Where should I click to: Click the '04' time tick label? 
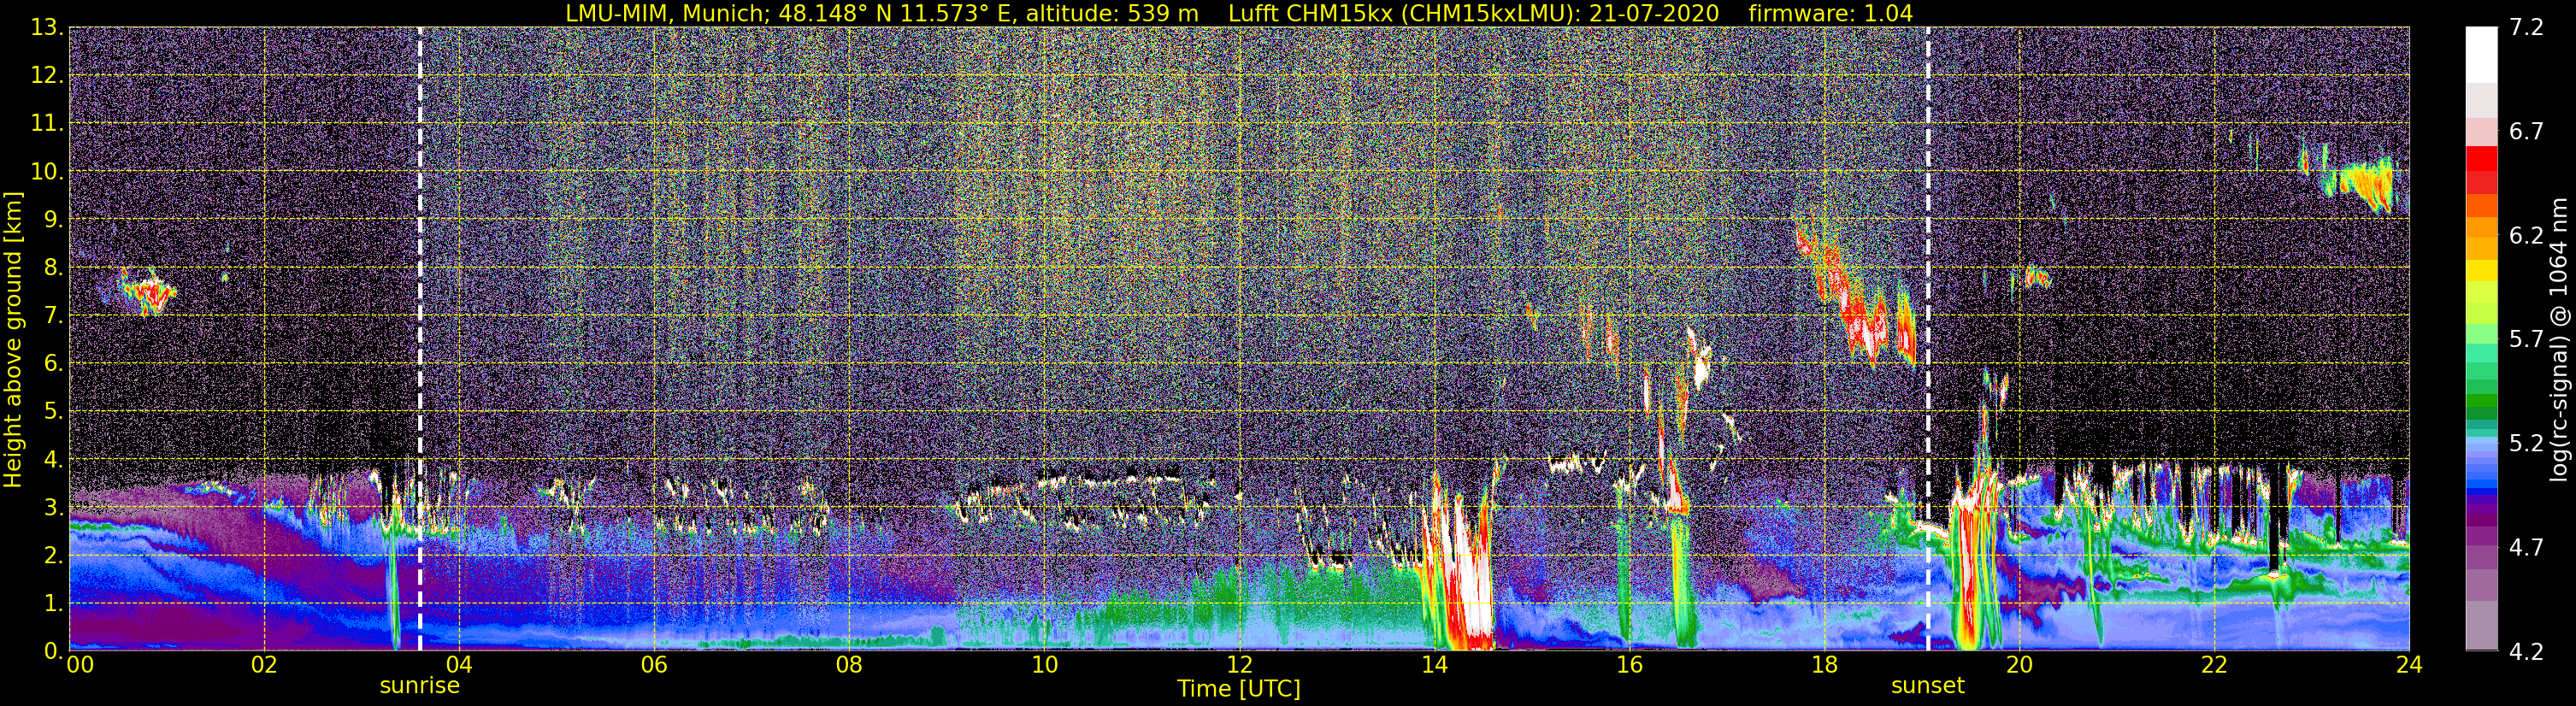point(459,665)
